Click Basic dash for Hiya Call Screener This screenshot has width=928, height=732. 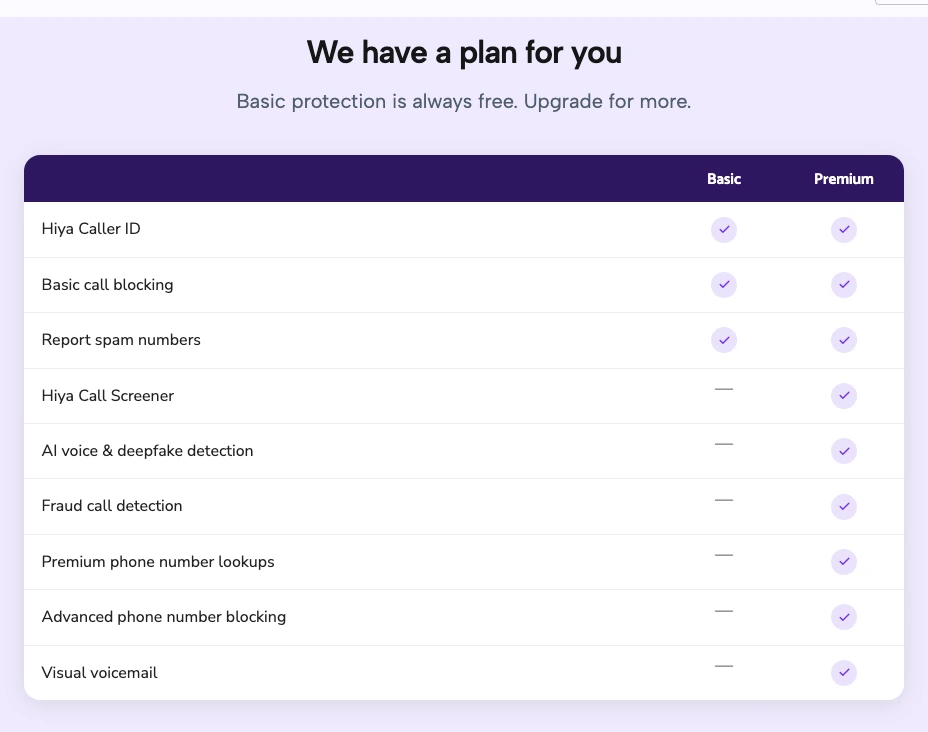click(x=724, y=389)
